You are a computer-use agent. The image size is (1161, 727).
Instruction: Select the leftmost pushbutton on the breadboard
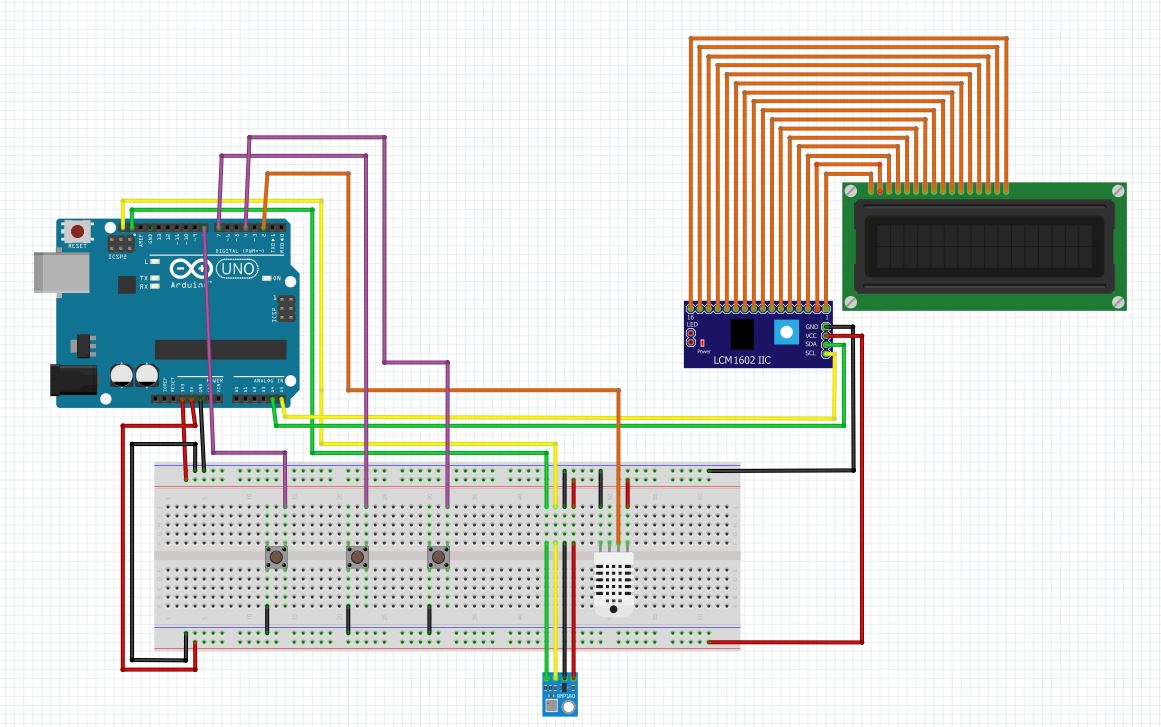pyautogui.click(x=276, y=556)
